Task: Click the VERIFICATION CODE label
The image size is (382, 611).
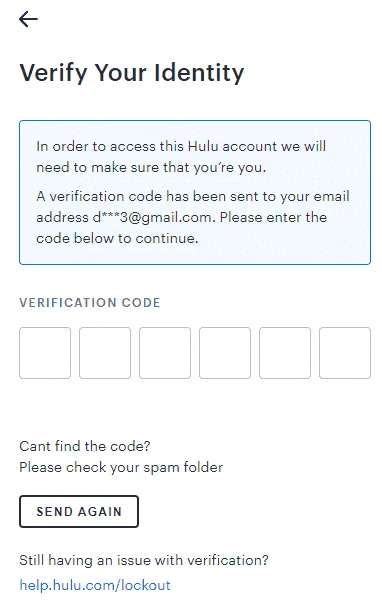Action: tap(90, 303)
